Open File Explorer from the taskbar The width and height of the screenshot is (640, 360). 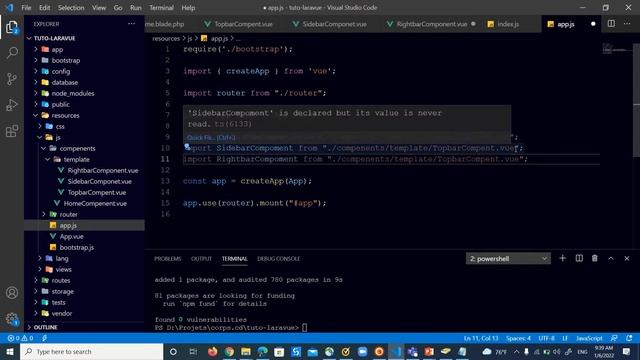coord(246,351)
